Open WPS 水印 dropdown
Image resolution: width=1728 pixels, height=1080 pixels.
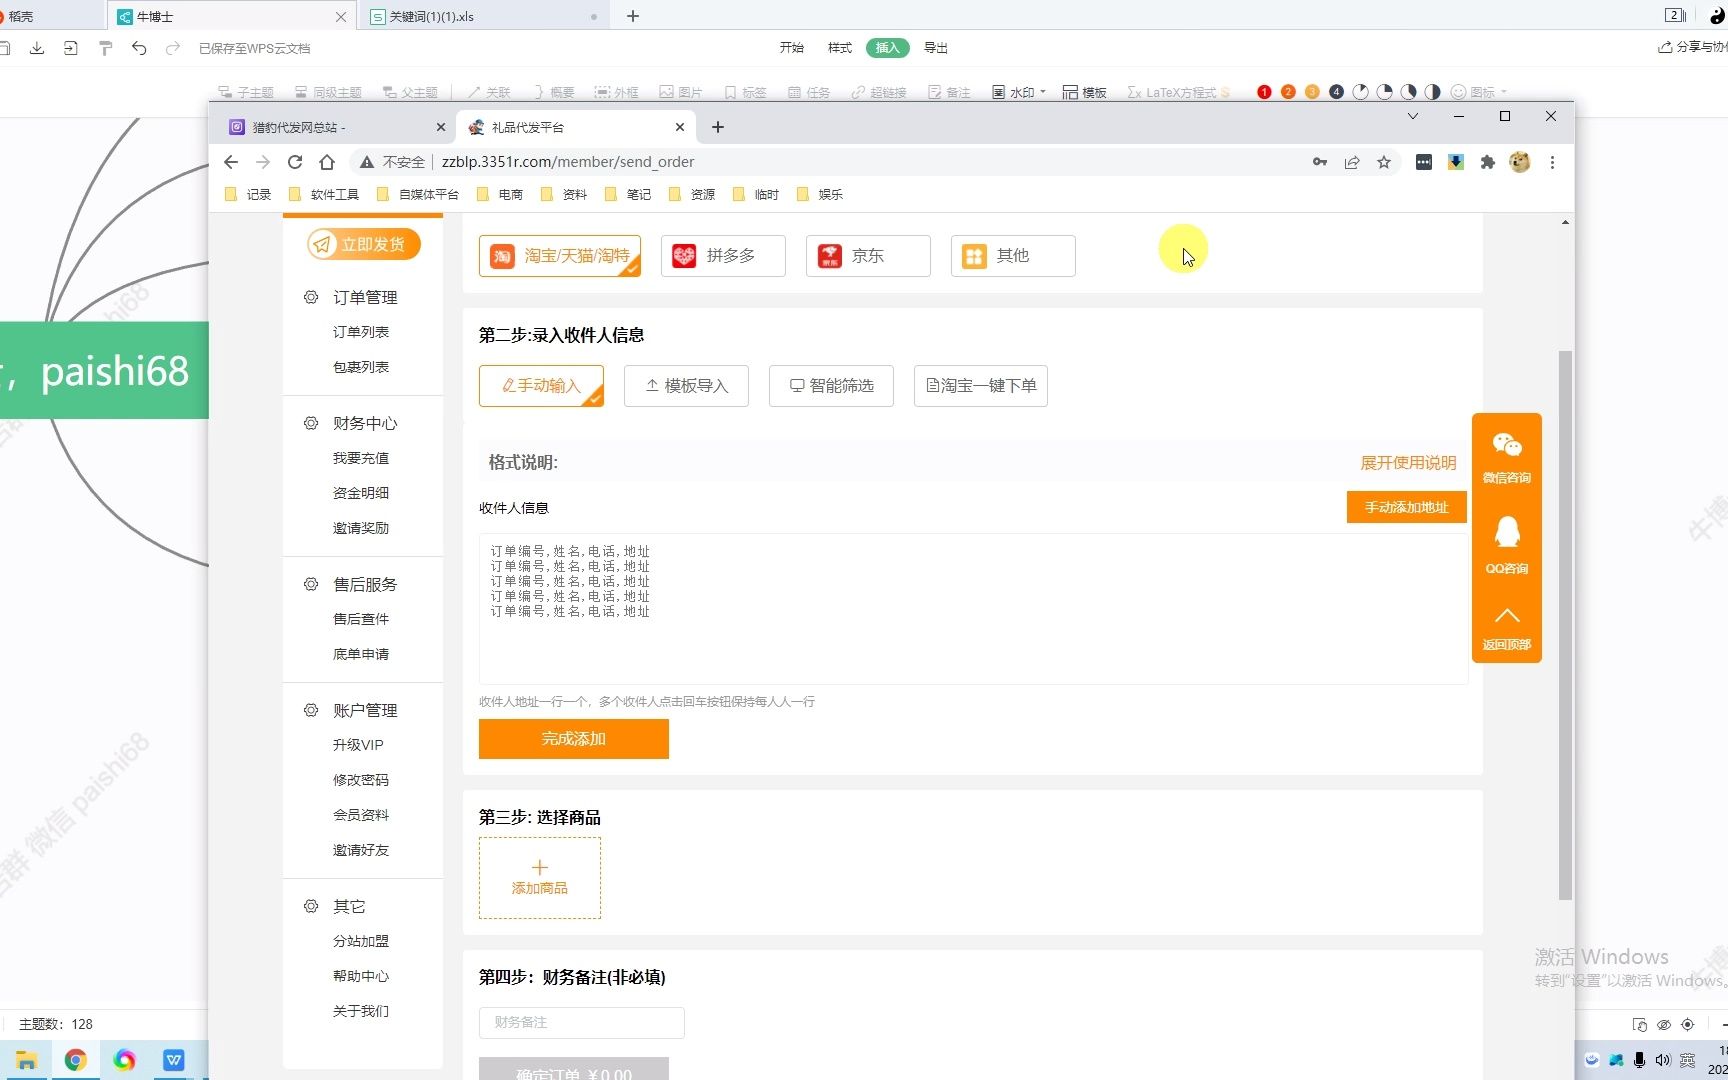coord(1019,92)
